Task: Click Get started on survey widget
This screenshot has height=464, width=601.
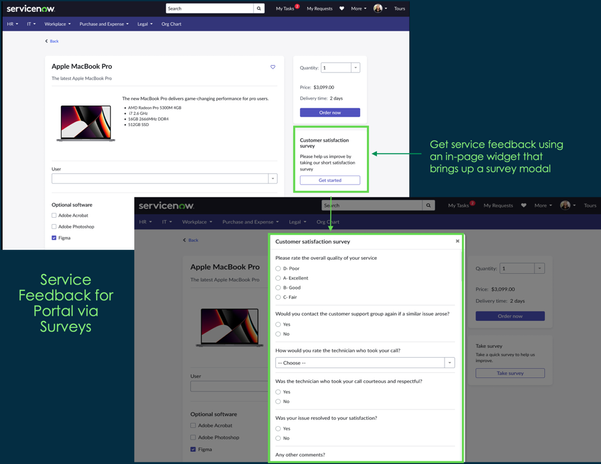Action: (330, 180)
